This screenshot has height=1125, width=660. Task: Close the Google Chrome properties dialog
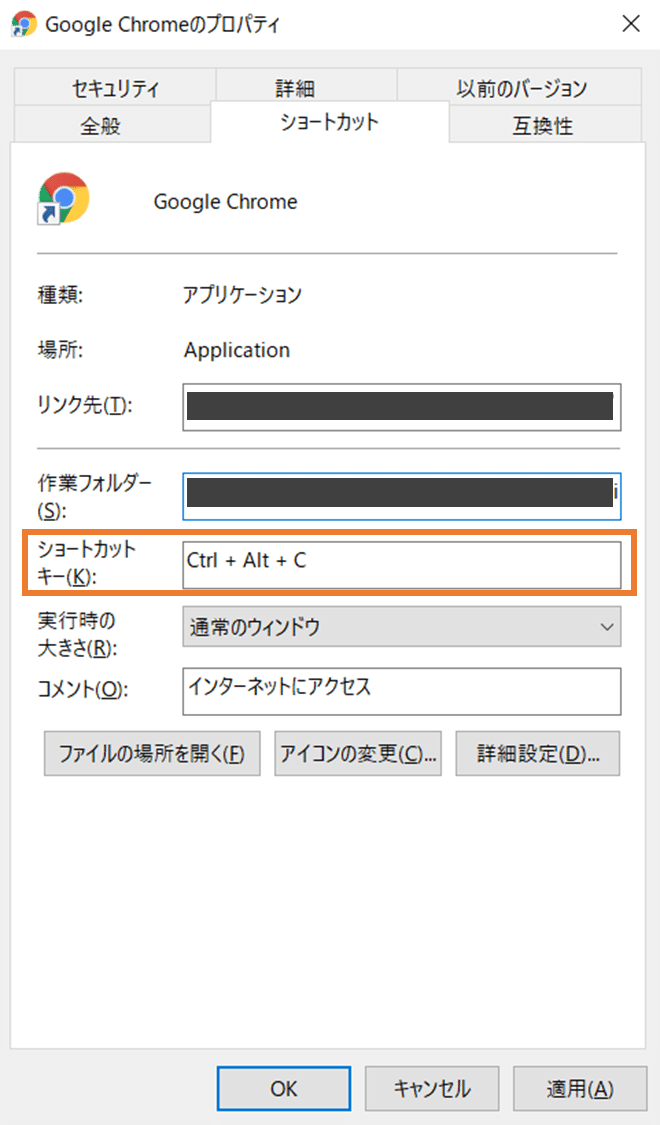tap(631, 24)
